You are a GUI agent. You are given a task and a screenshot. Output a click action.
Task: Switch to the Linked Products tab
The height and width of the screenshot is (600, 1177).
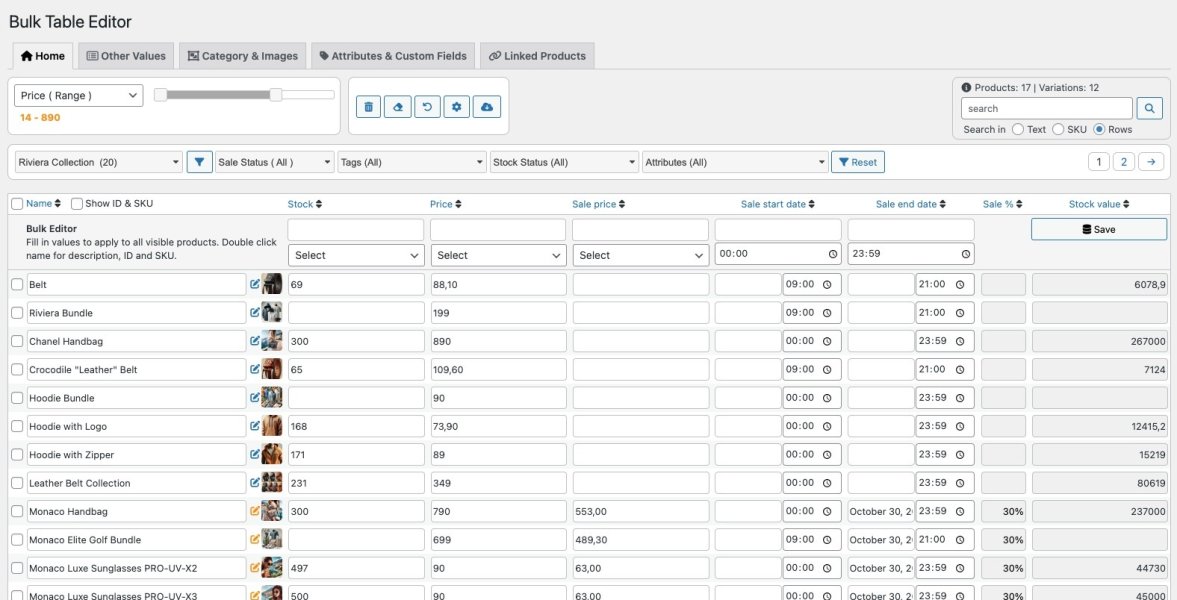(537, 55)
